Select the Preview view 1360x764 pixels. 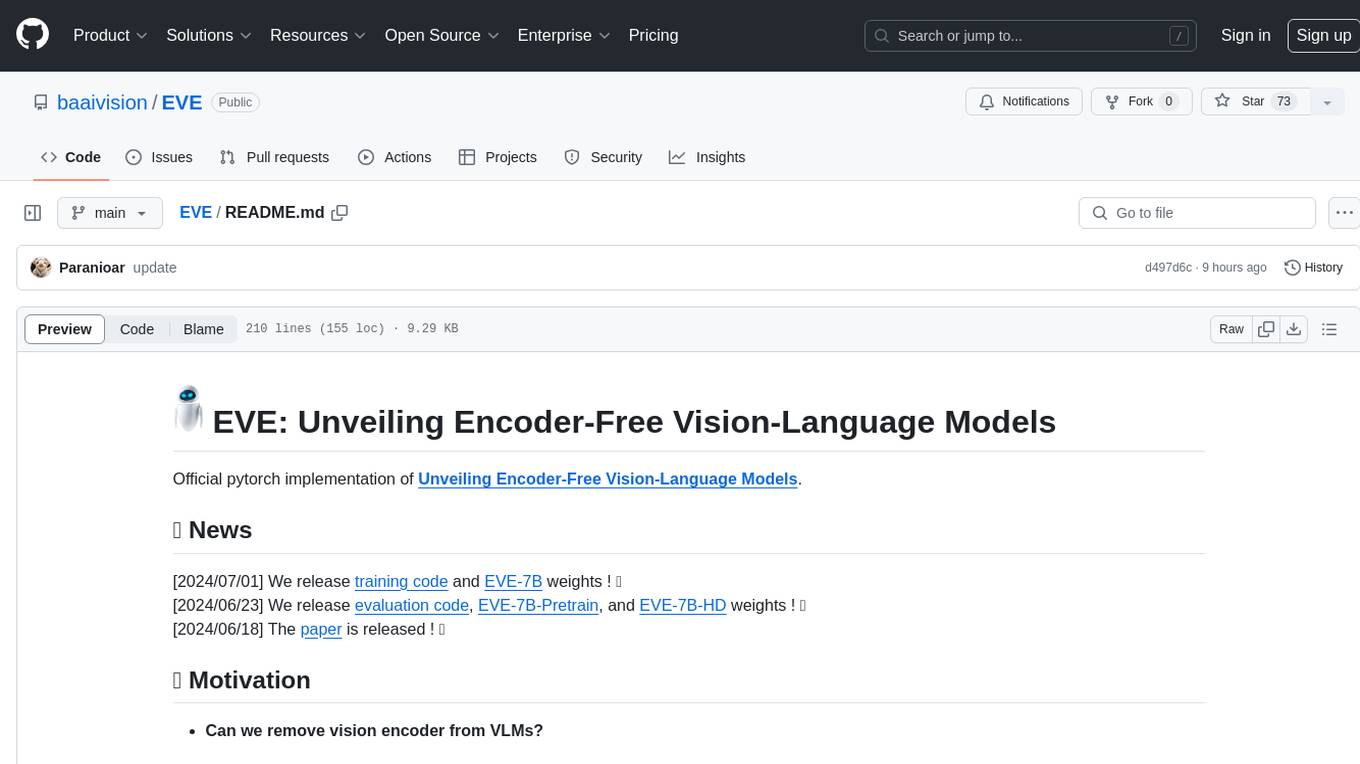click(x=65, y=329)
